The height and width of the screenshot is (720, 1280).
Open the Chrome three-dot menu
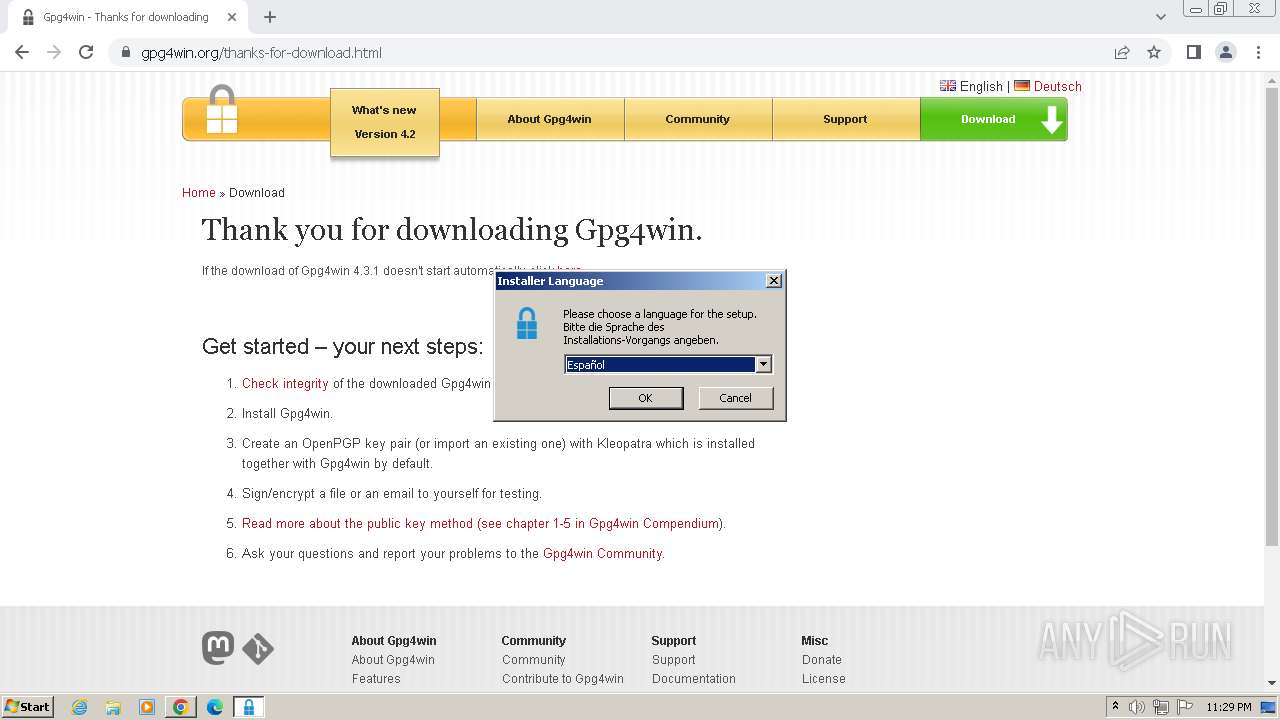[1259, 53]
